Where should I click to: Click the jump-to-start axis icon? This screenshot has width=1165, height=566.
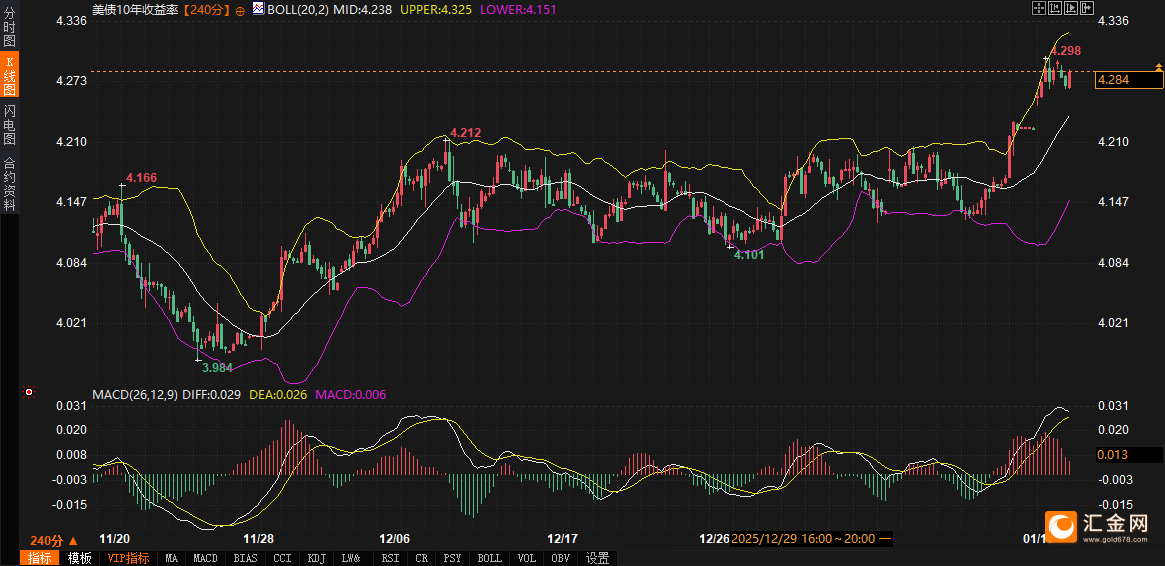click(1053, 9)
